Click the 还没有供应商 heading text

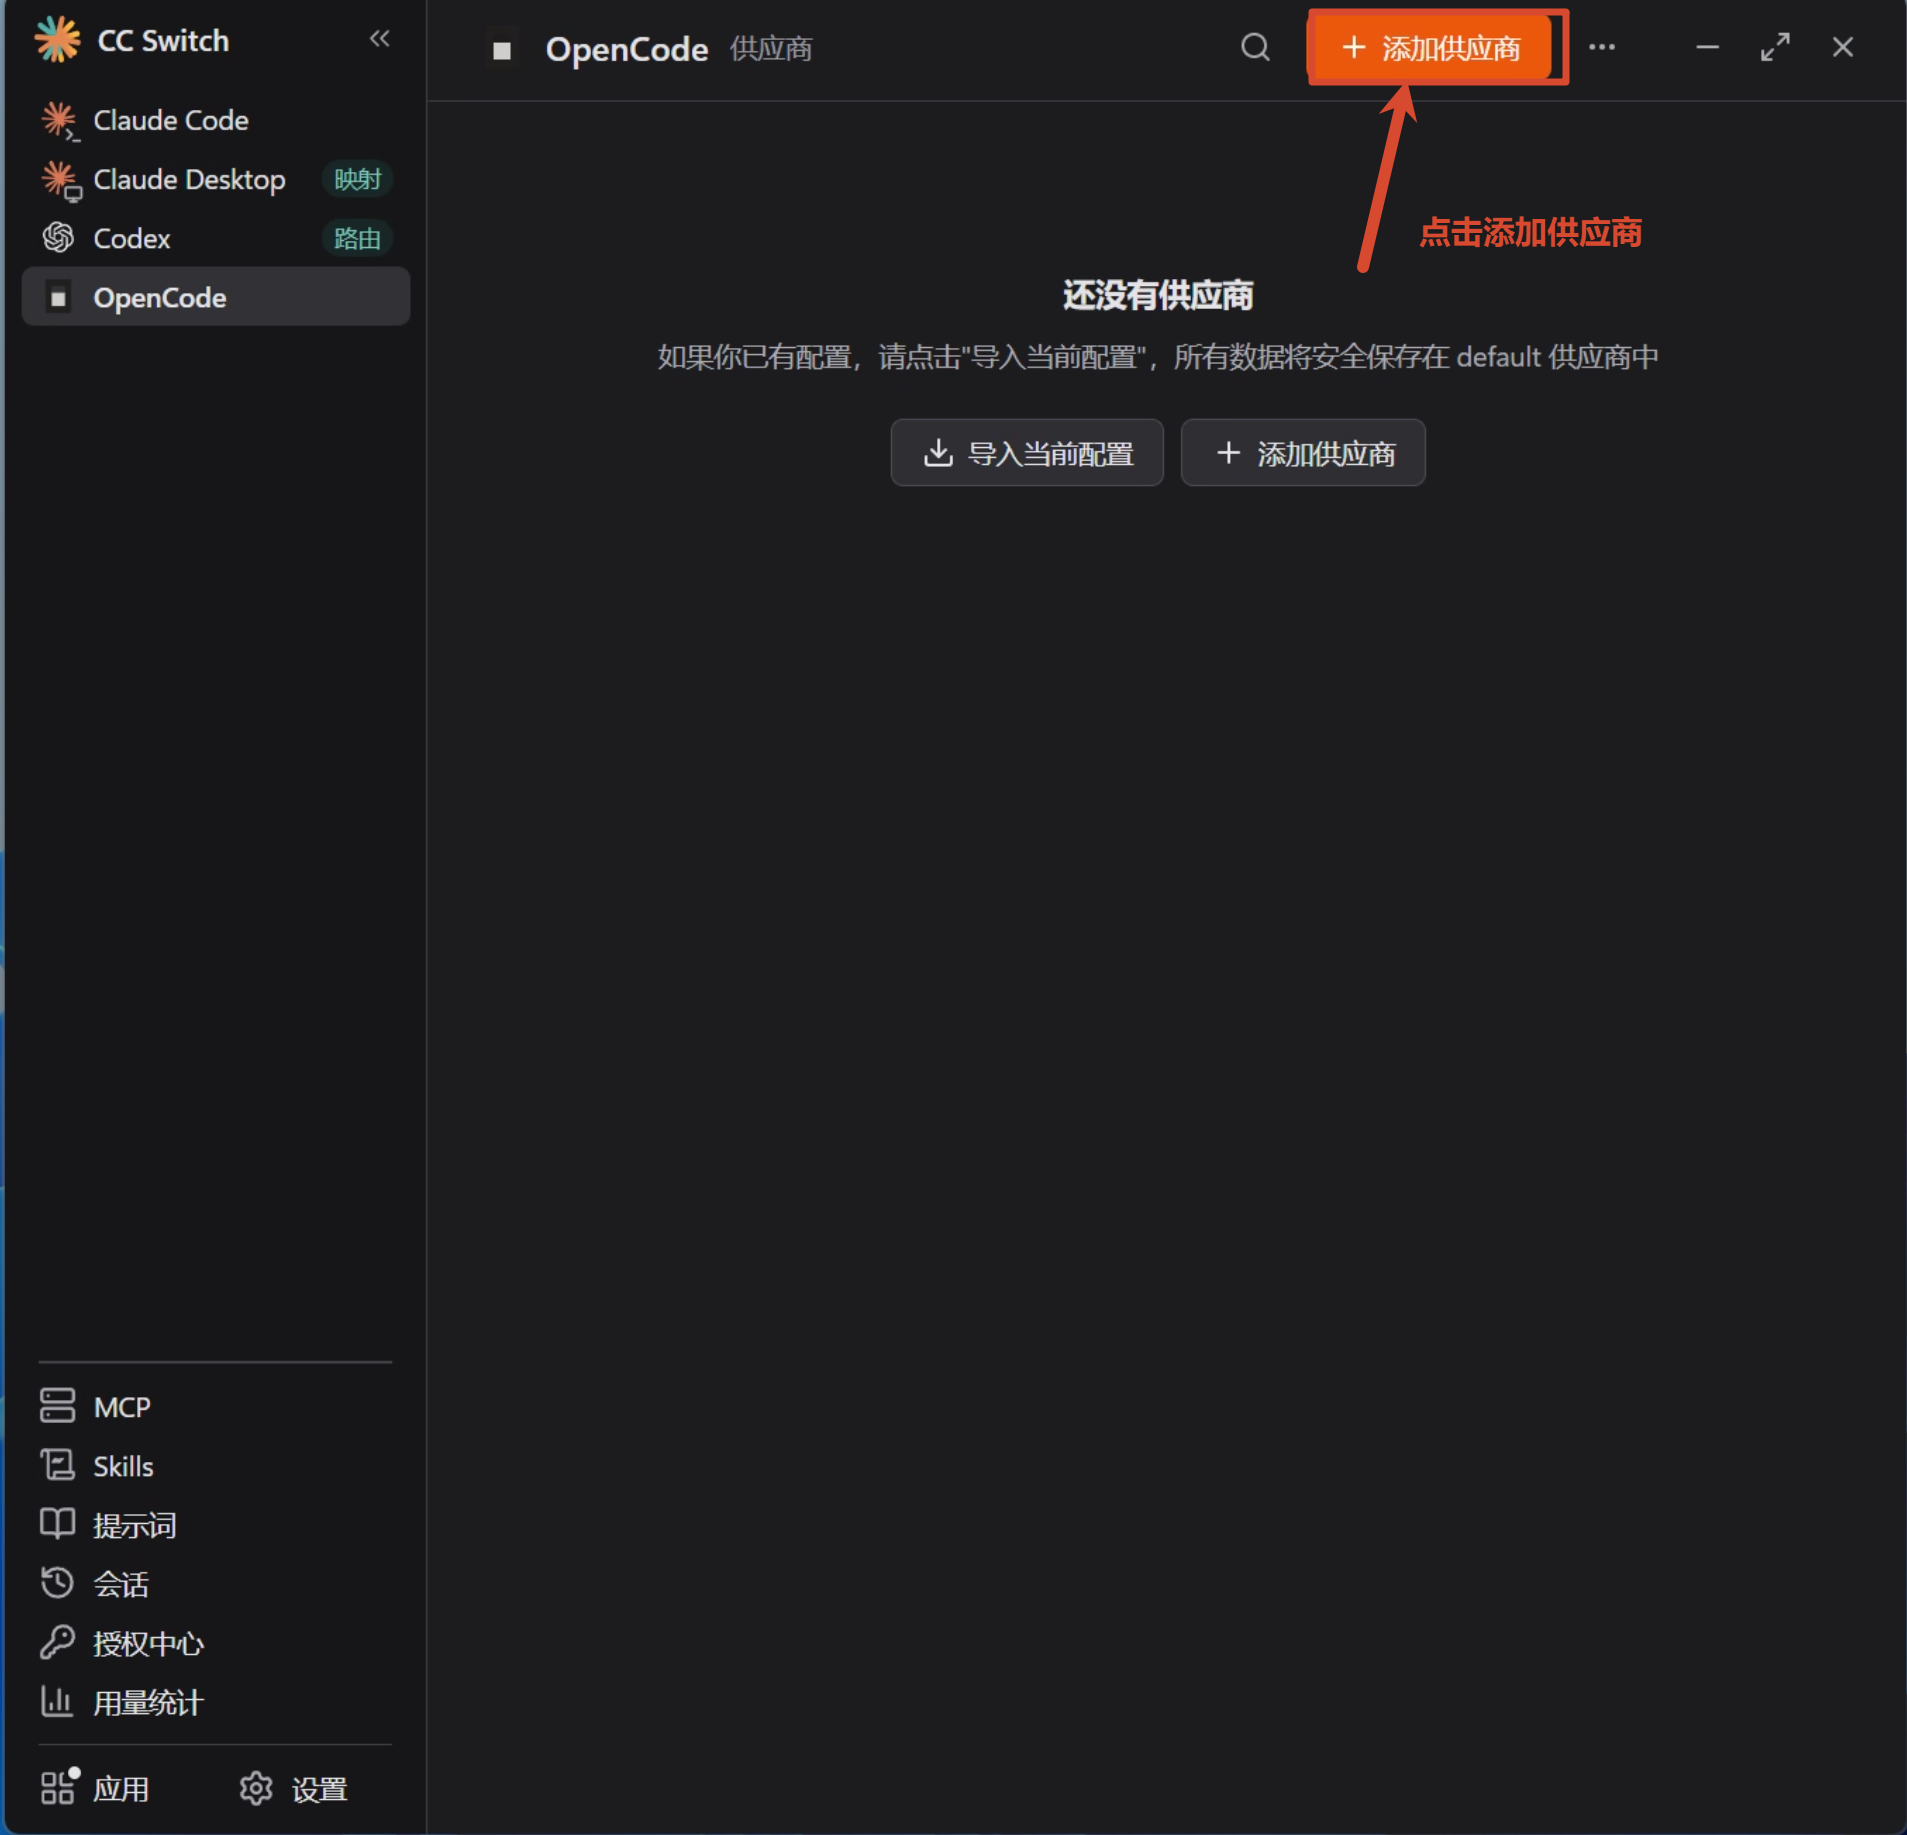point(1157,295)
